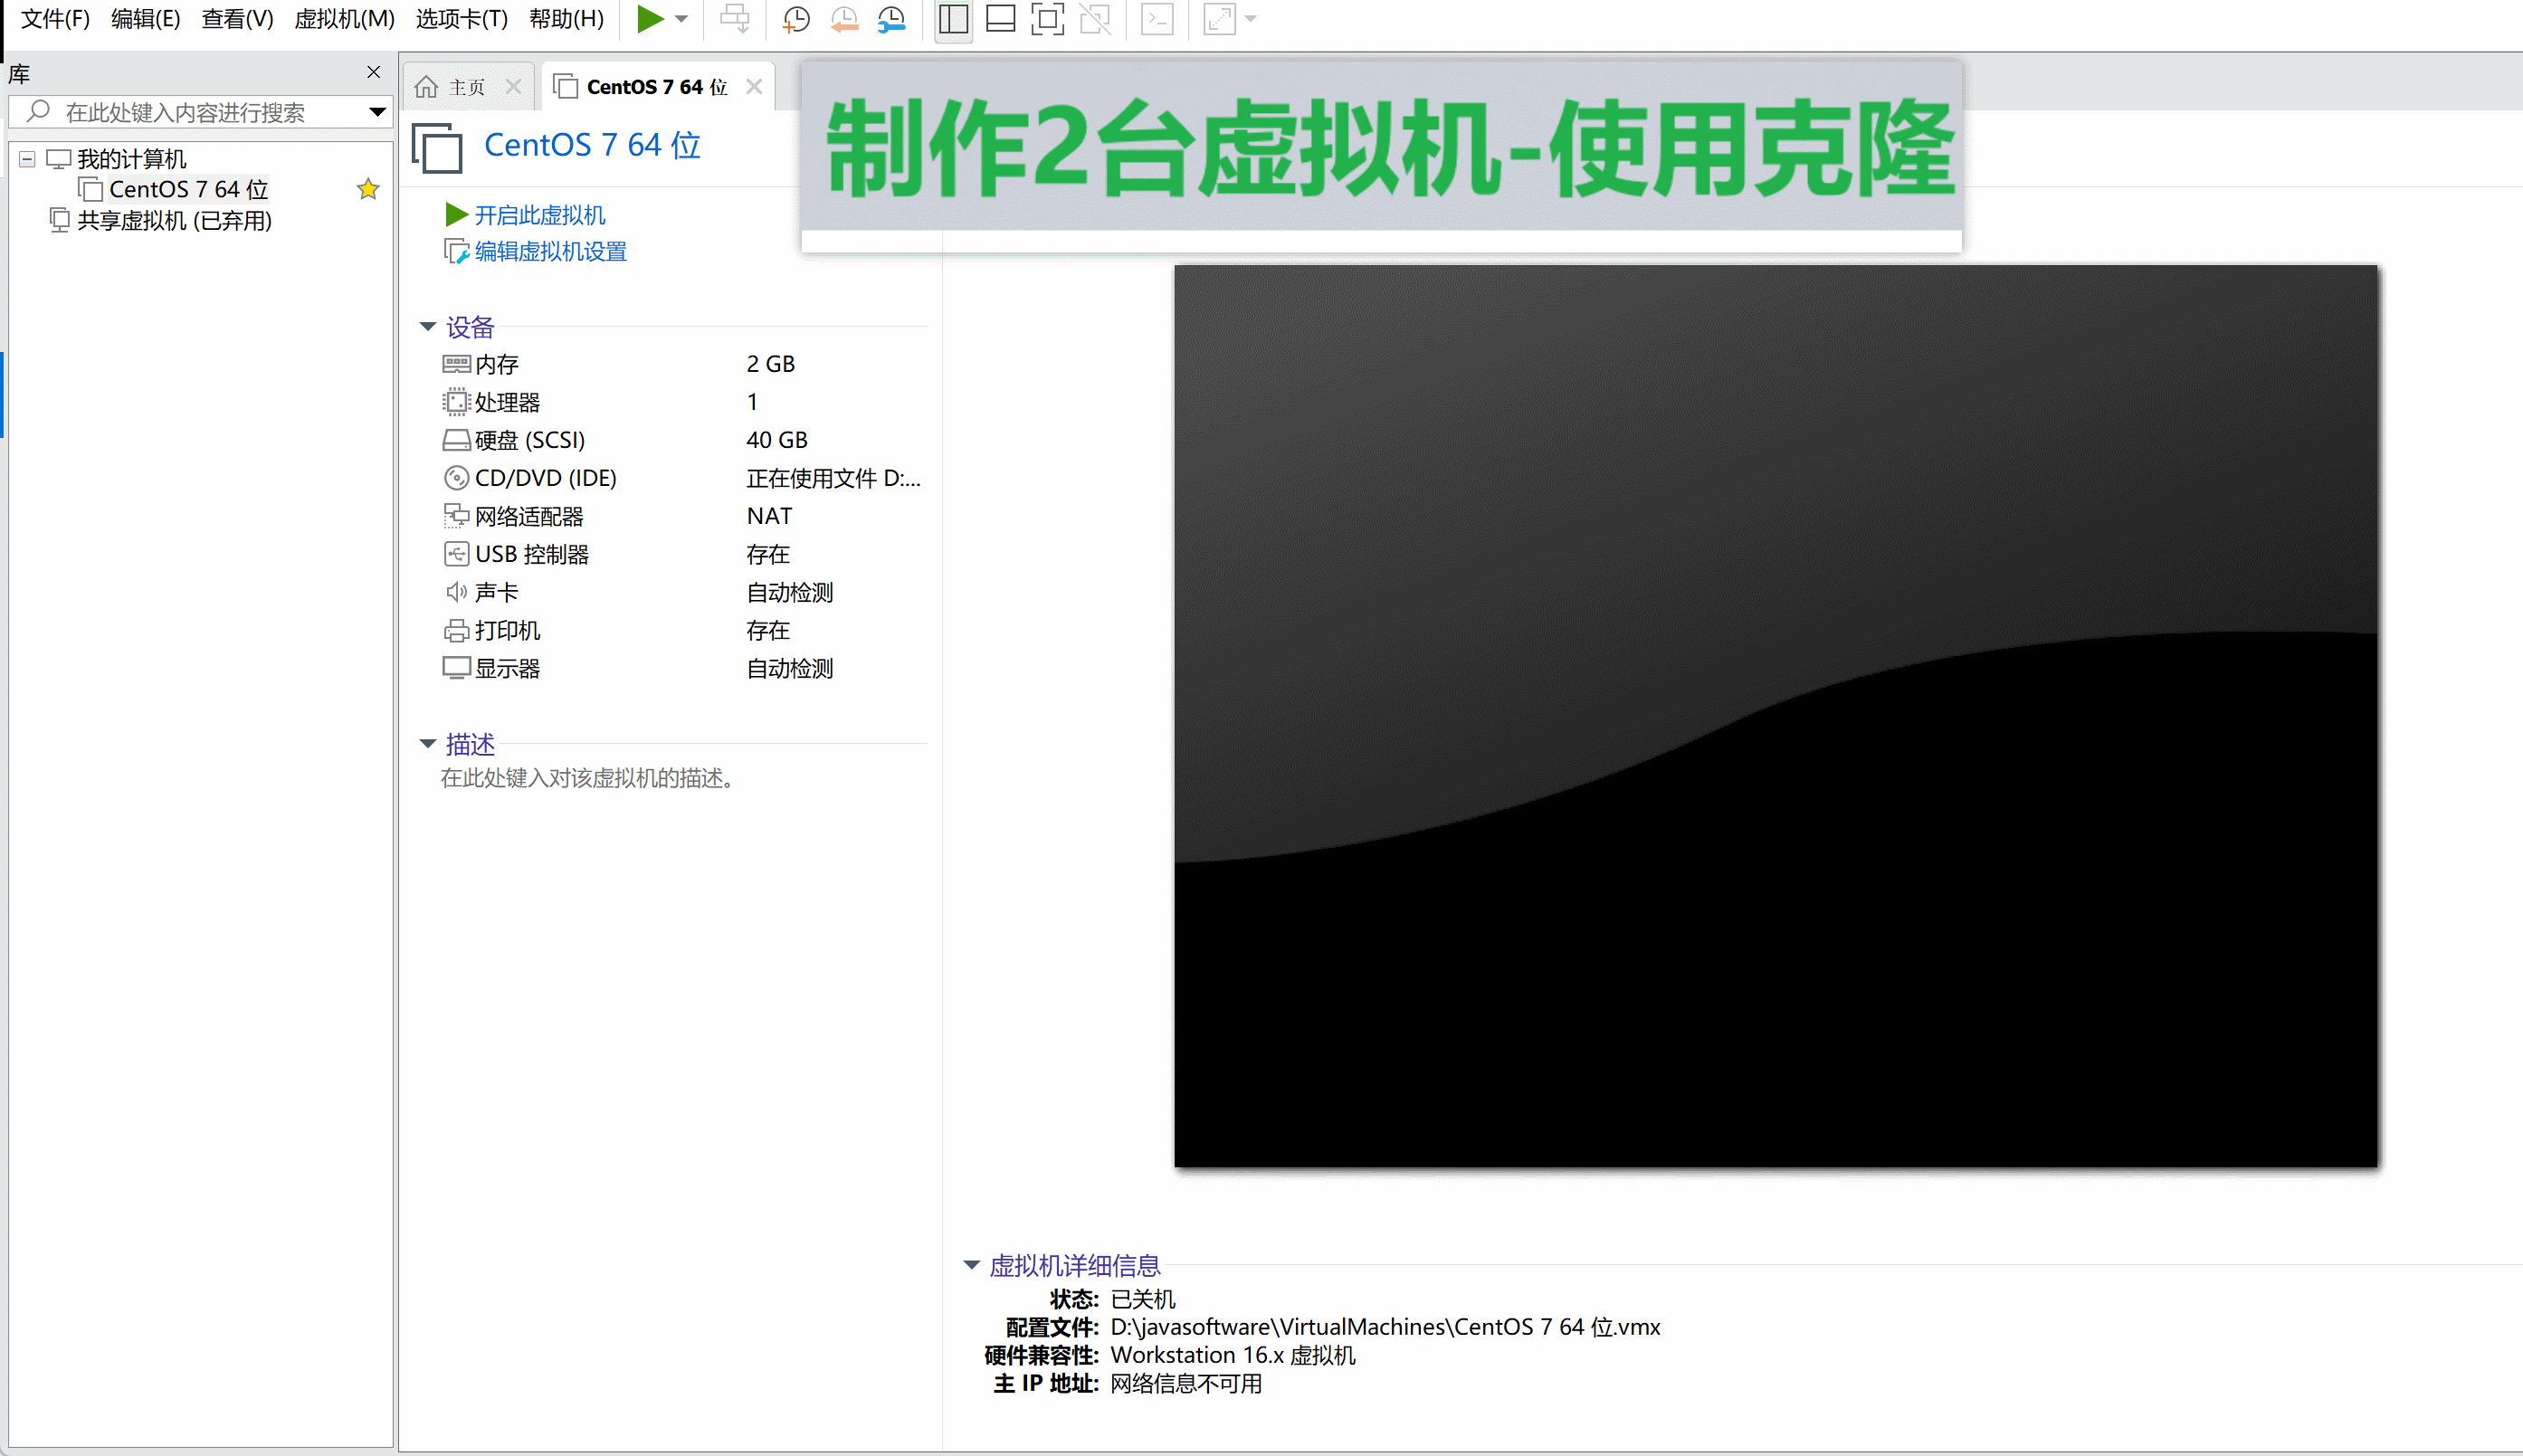
Task: Select the 2 GB memory value
Action: (770, 364)
